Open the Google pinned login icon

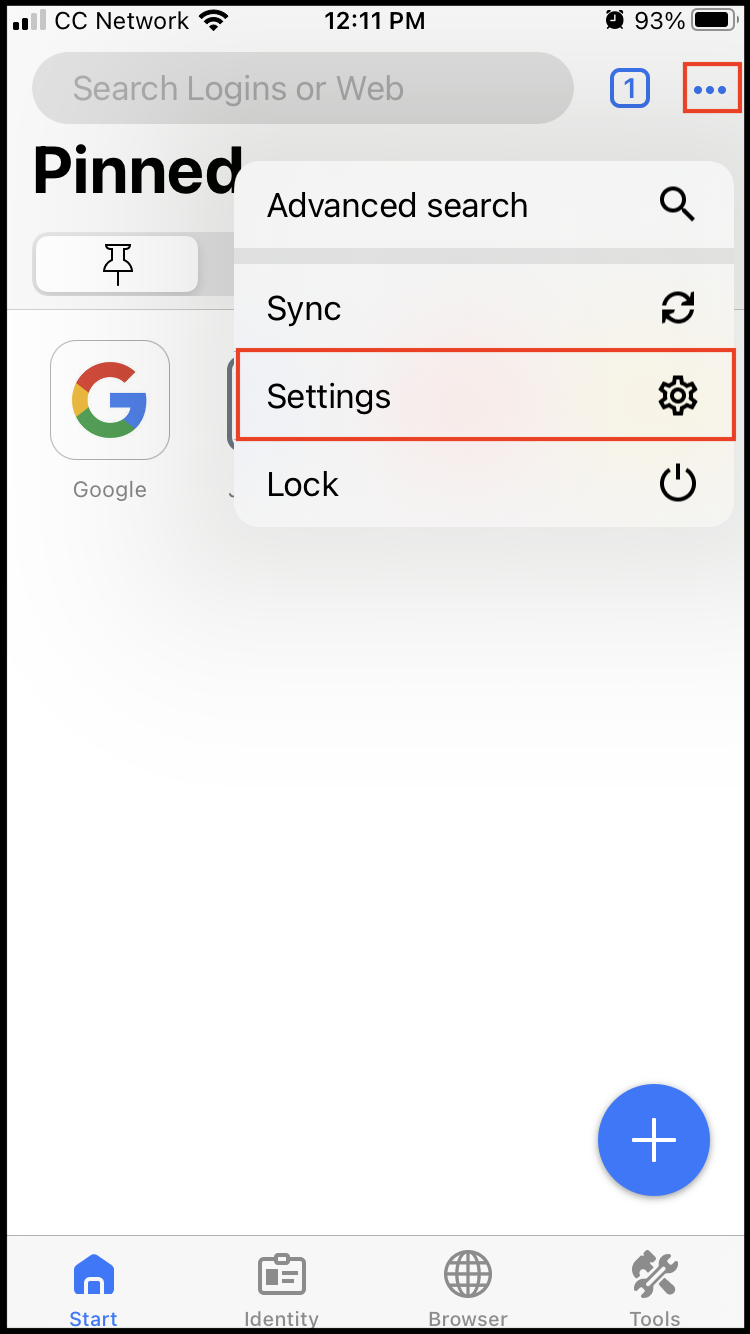point(110,400)
